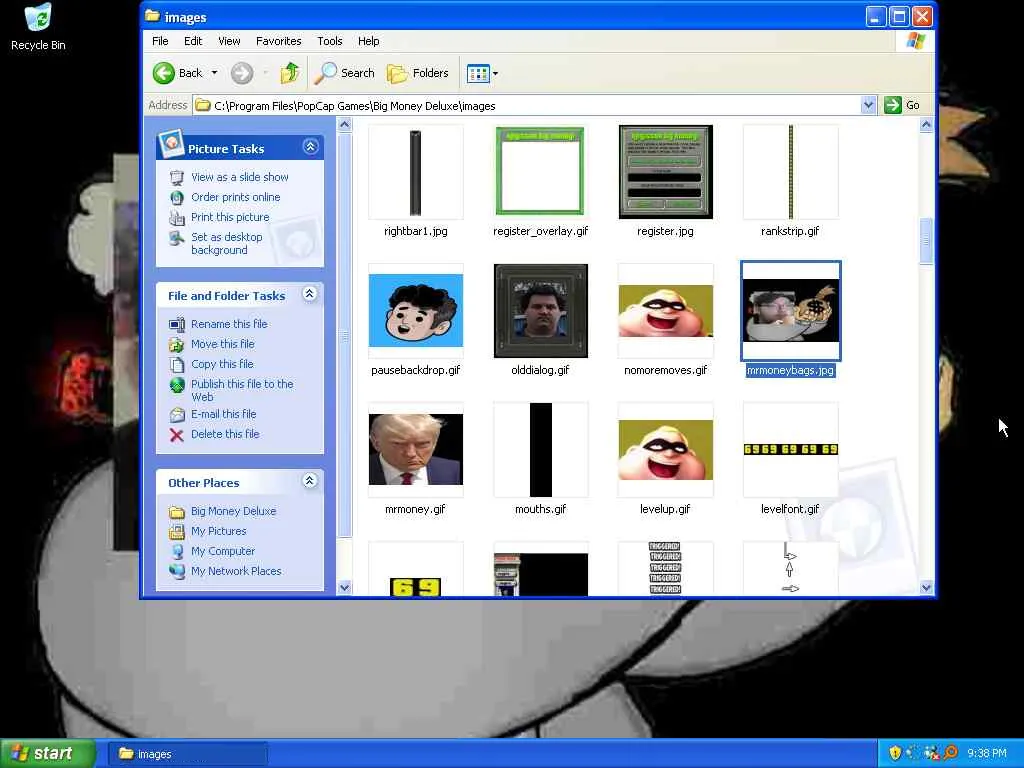This screenshot has height=768, width=1024.
Task: Select the olddialog.gif thumbnail
Action: (x=540, y=311)
